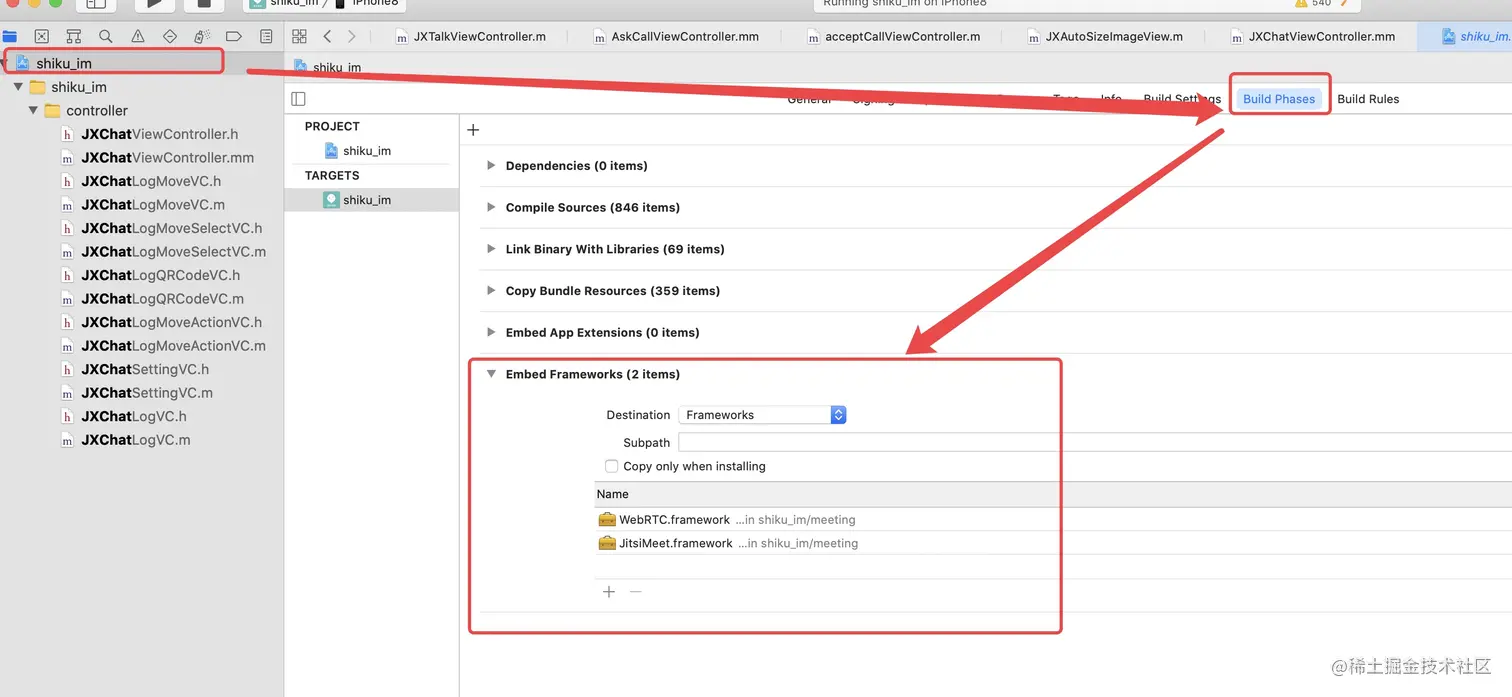Open acceptCallViewController.m editor tab
Screen dimensions: 1512x697
(x=893, y=36)
